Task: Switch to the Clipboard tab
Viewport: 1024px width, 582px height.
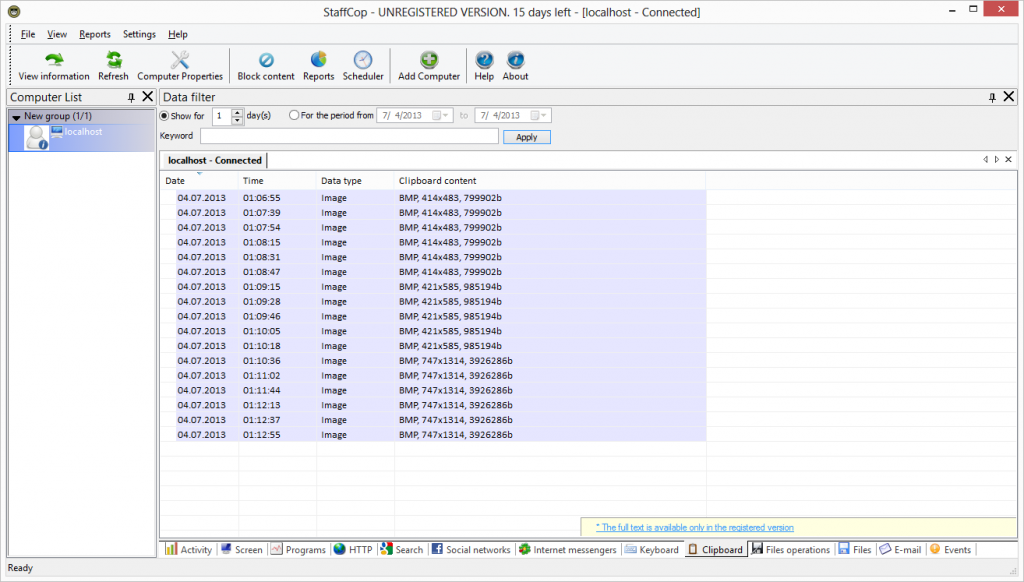Action: pyautogui.click(x=715, y=549)
